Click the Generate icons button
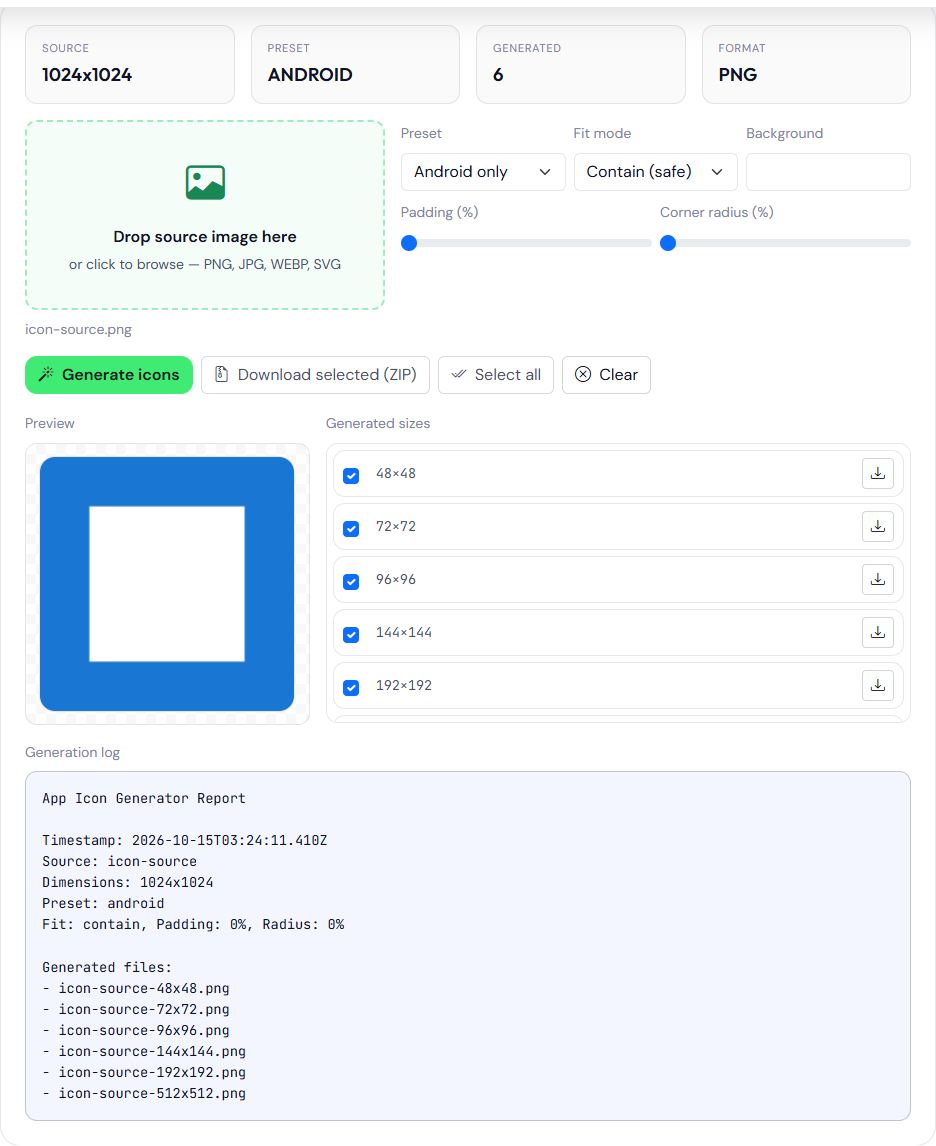 [109, 375]
